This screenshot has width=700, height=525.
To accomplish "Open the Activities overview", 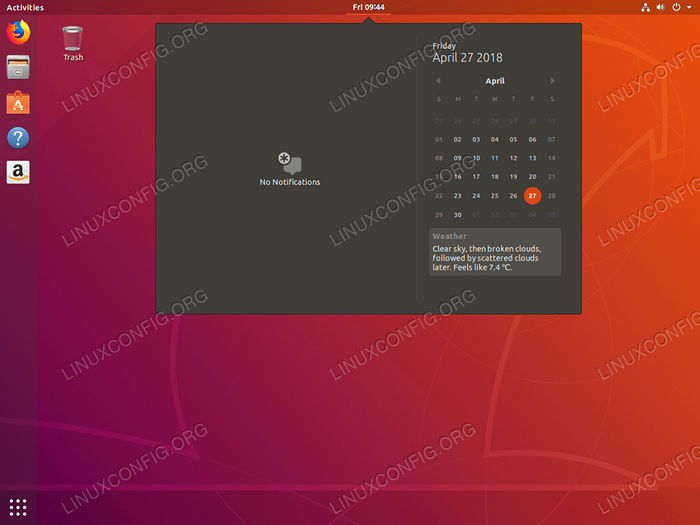I will 25,7.
